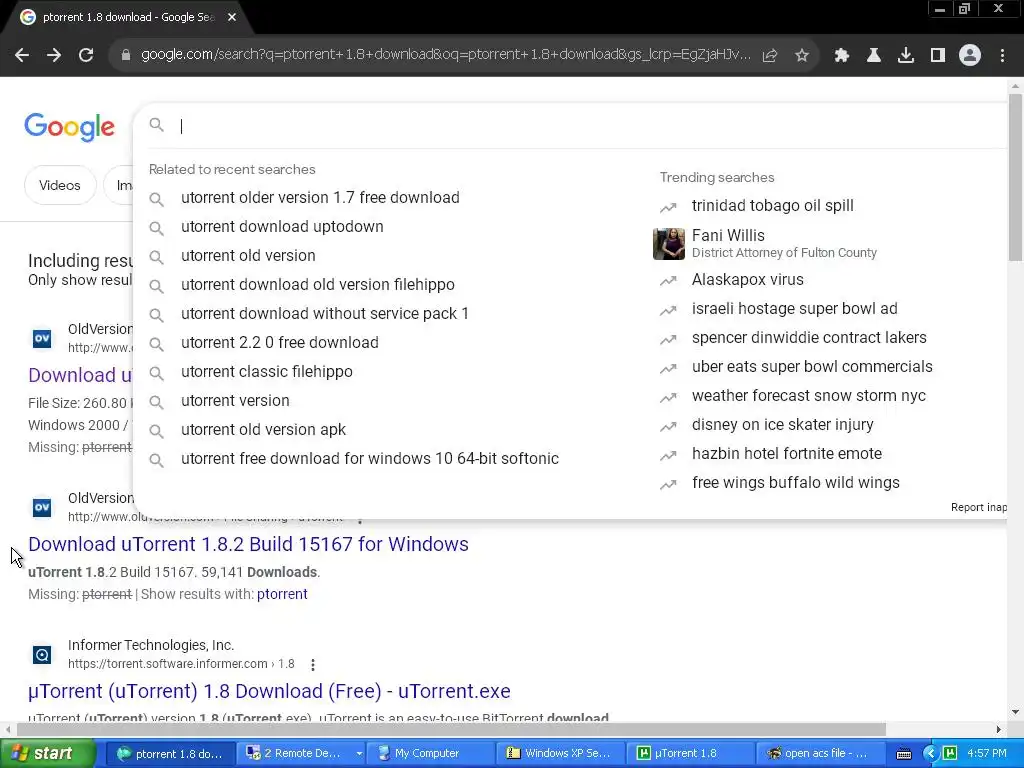Open trending 'weather forecast snow storm nyc'

808,396
